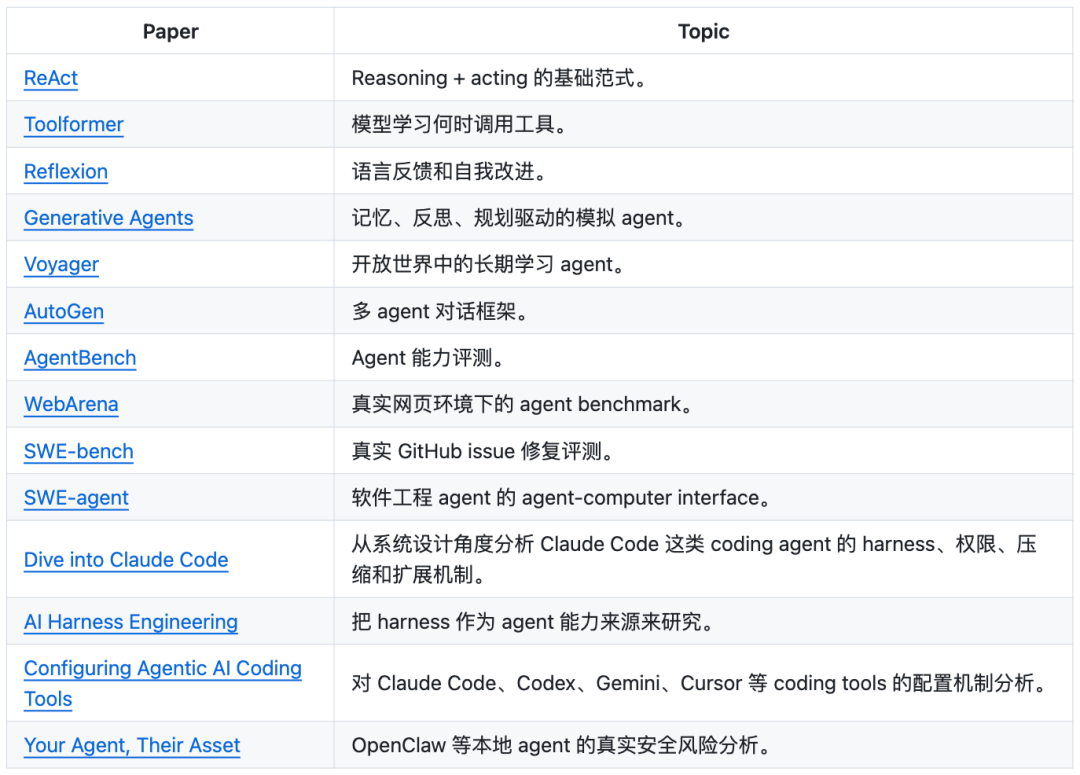Image resolution: width=1080 pixels, height=775 pixels.
Task: Click the Topic column header
Action: click(703, 32)
